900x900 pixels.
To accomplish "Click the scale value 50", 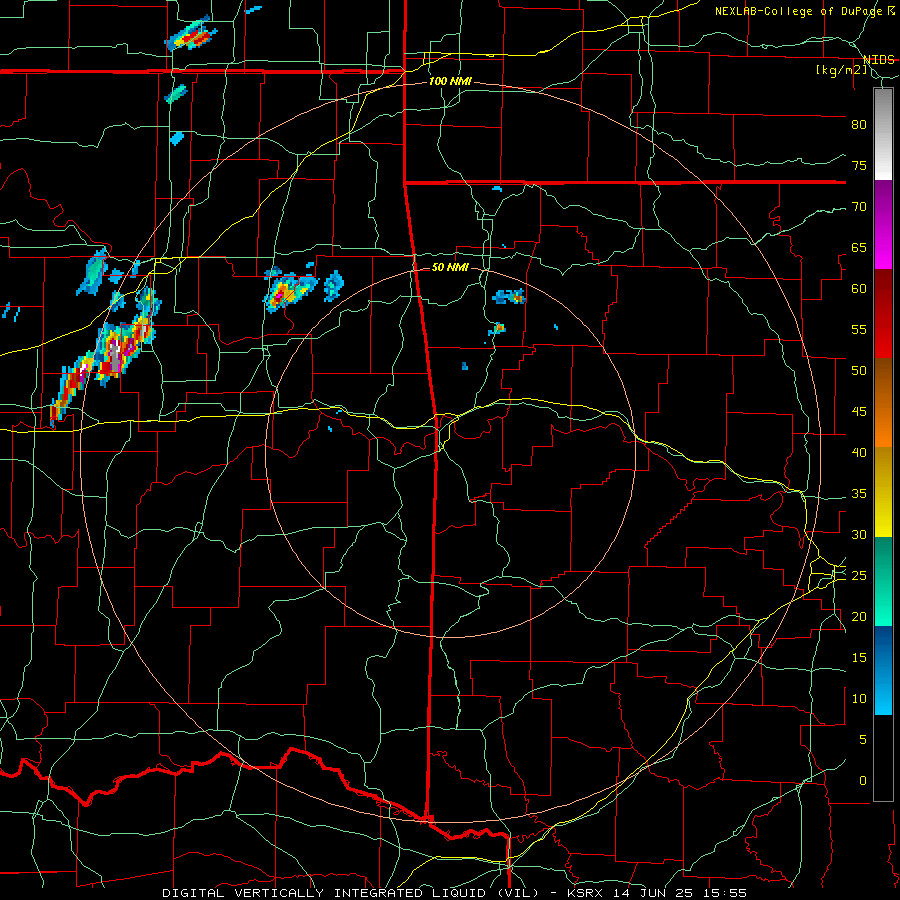I will pos(859,371).
